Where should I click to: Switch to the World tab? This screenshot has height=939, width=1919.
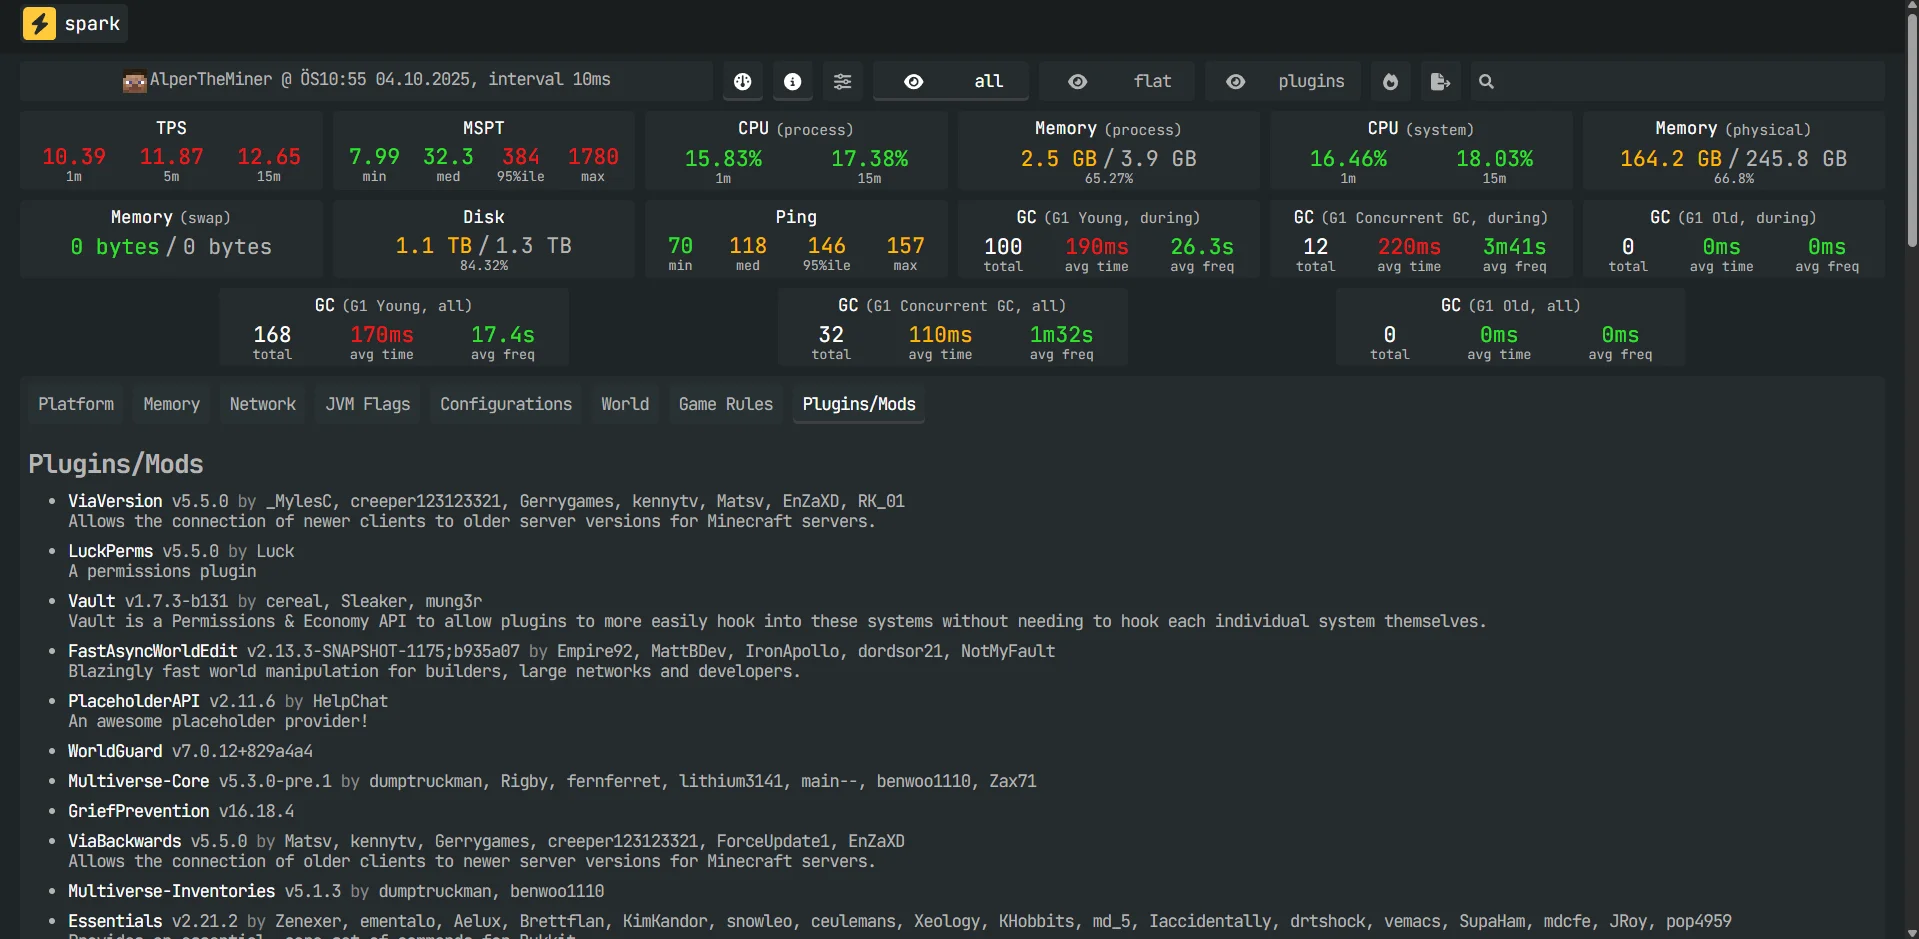point(625,404)
